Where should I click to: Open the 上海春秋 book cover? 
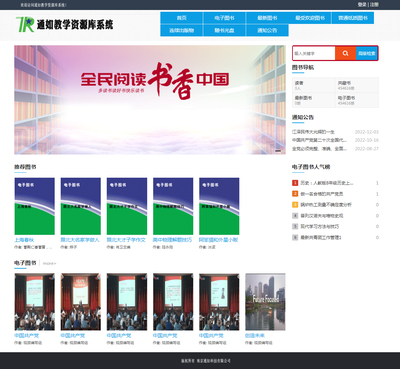(x=35, y=206)
